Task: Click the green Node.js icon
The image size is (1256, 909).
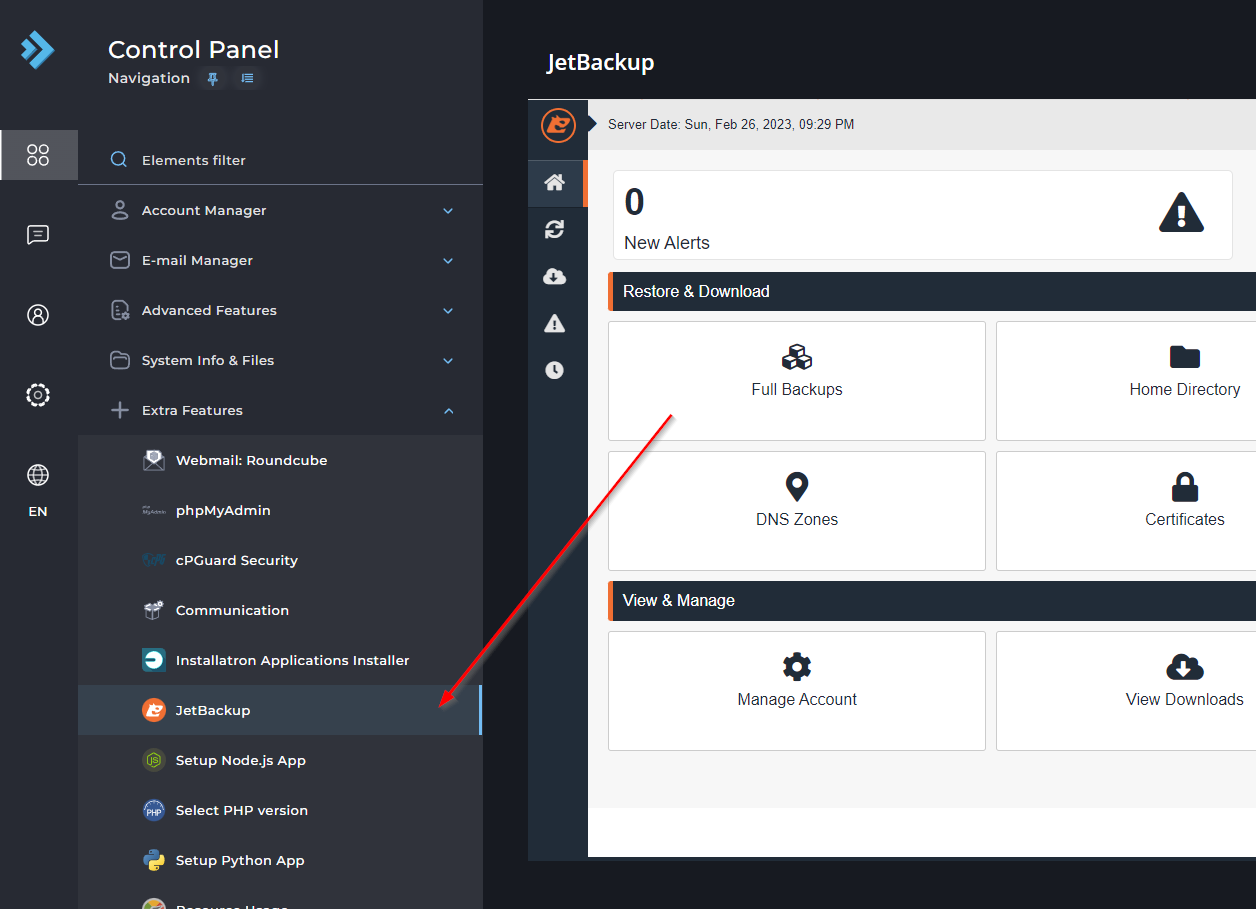Action: click(x=154, y=760)
